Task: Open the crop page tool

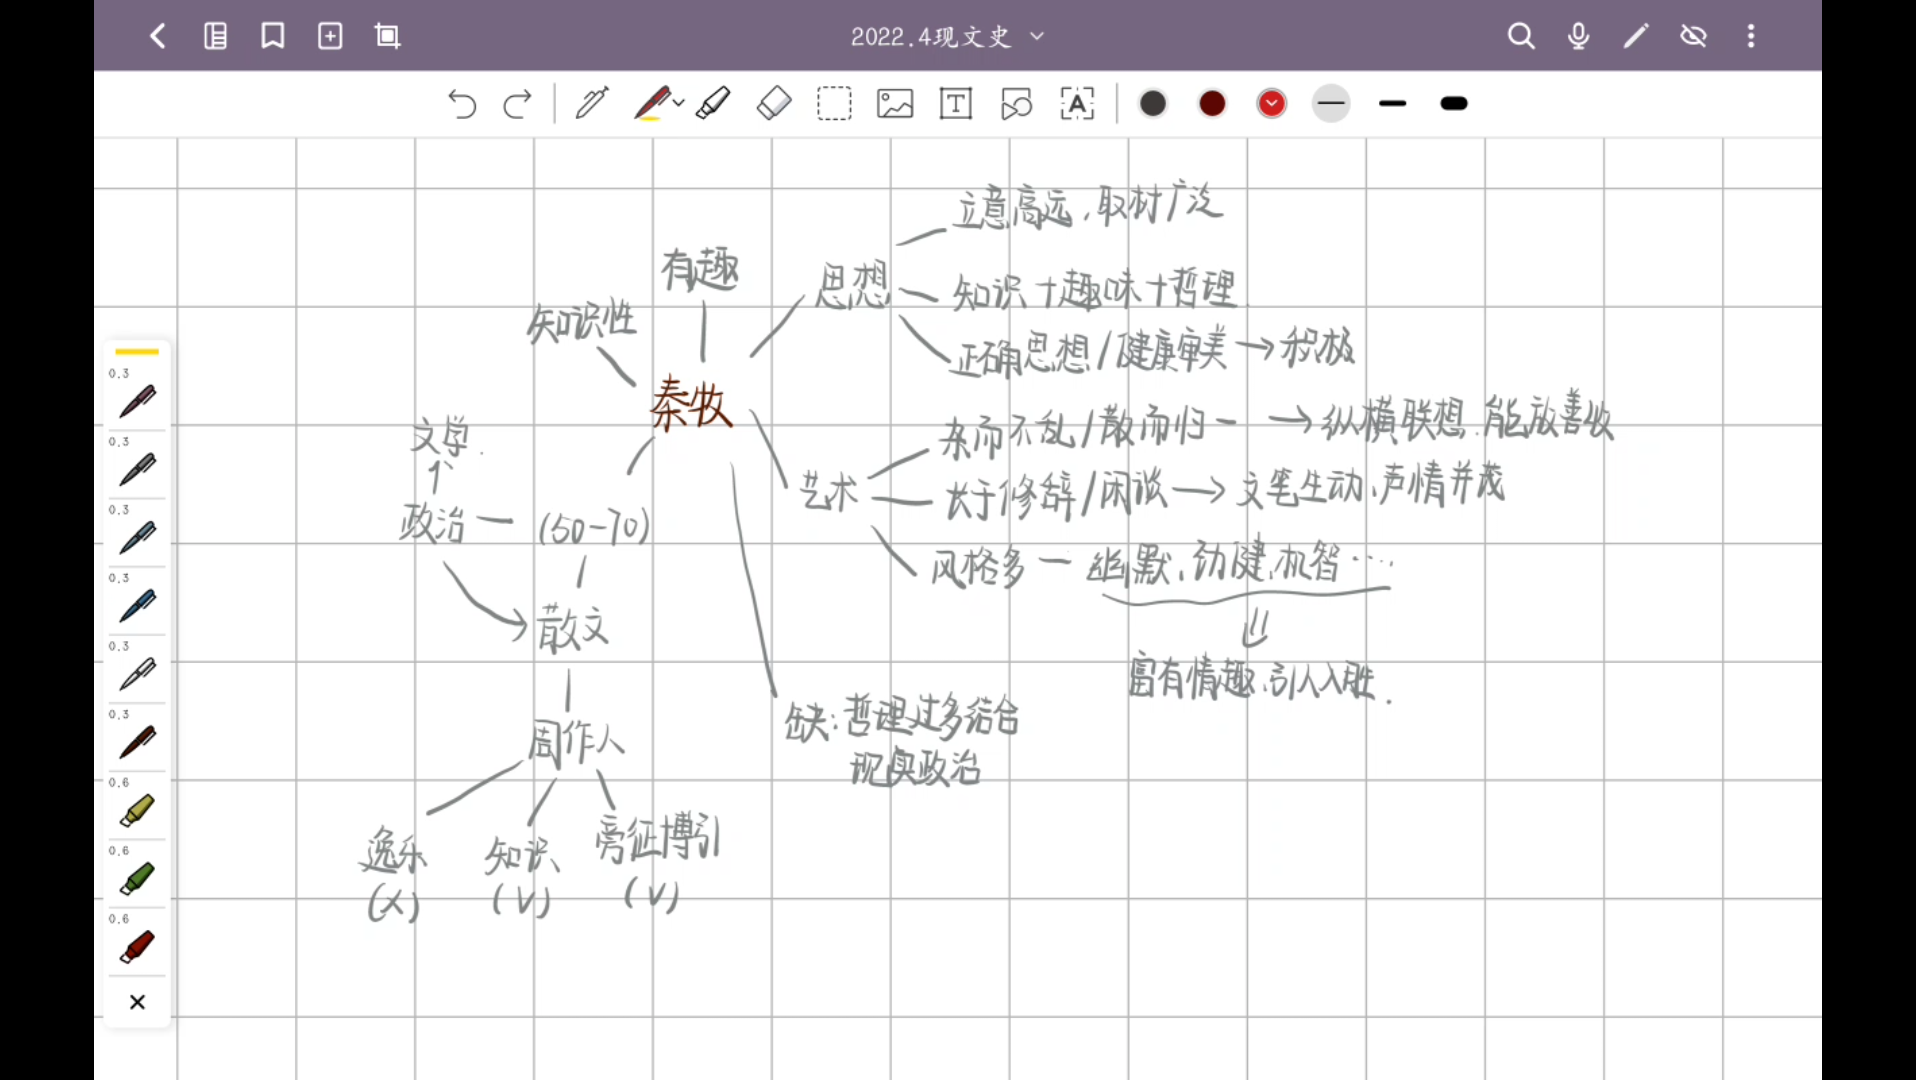Action: tap(387, 37)
